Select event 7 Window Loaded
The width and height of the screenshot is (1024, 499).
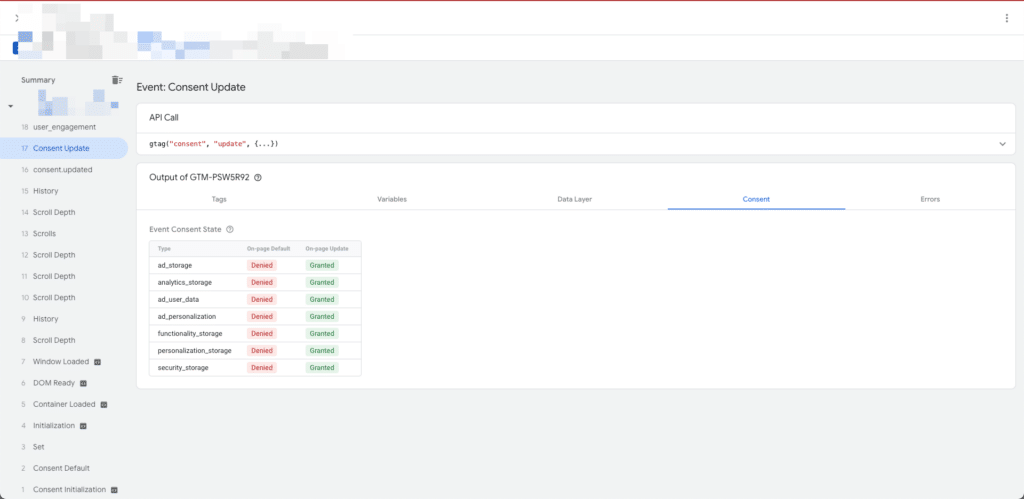pos(64,362)
